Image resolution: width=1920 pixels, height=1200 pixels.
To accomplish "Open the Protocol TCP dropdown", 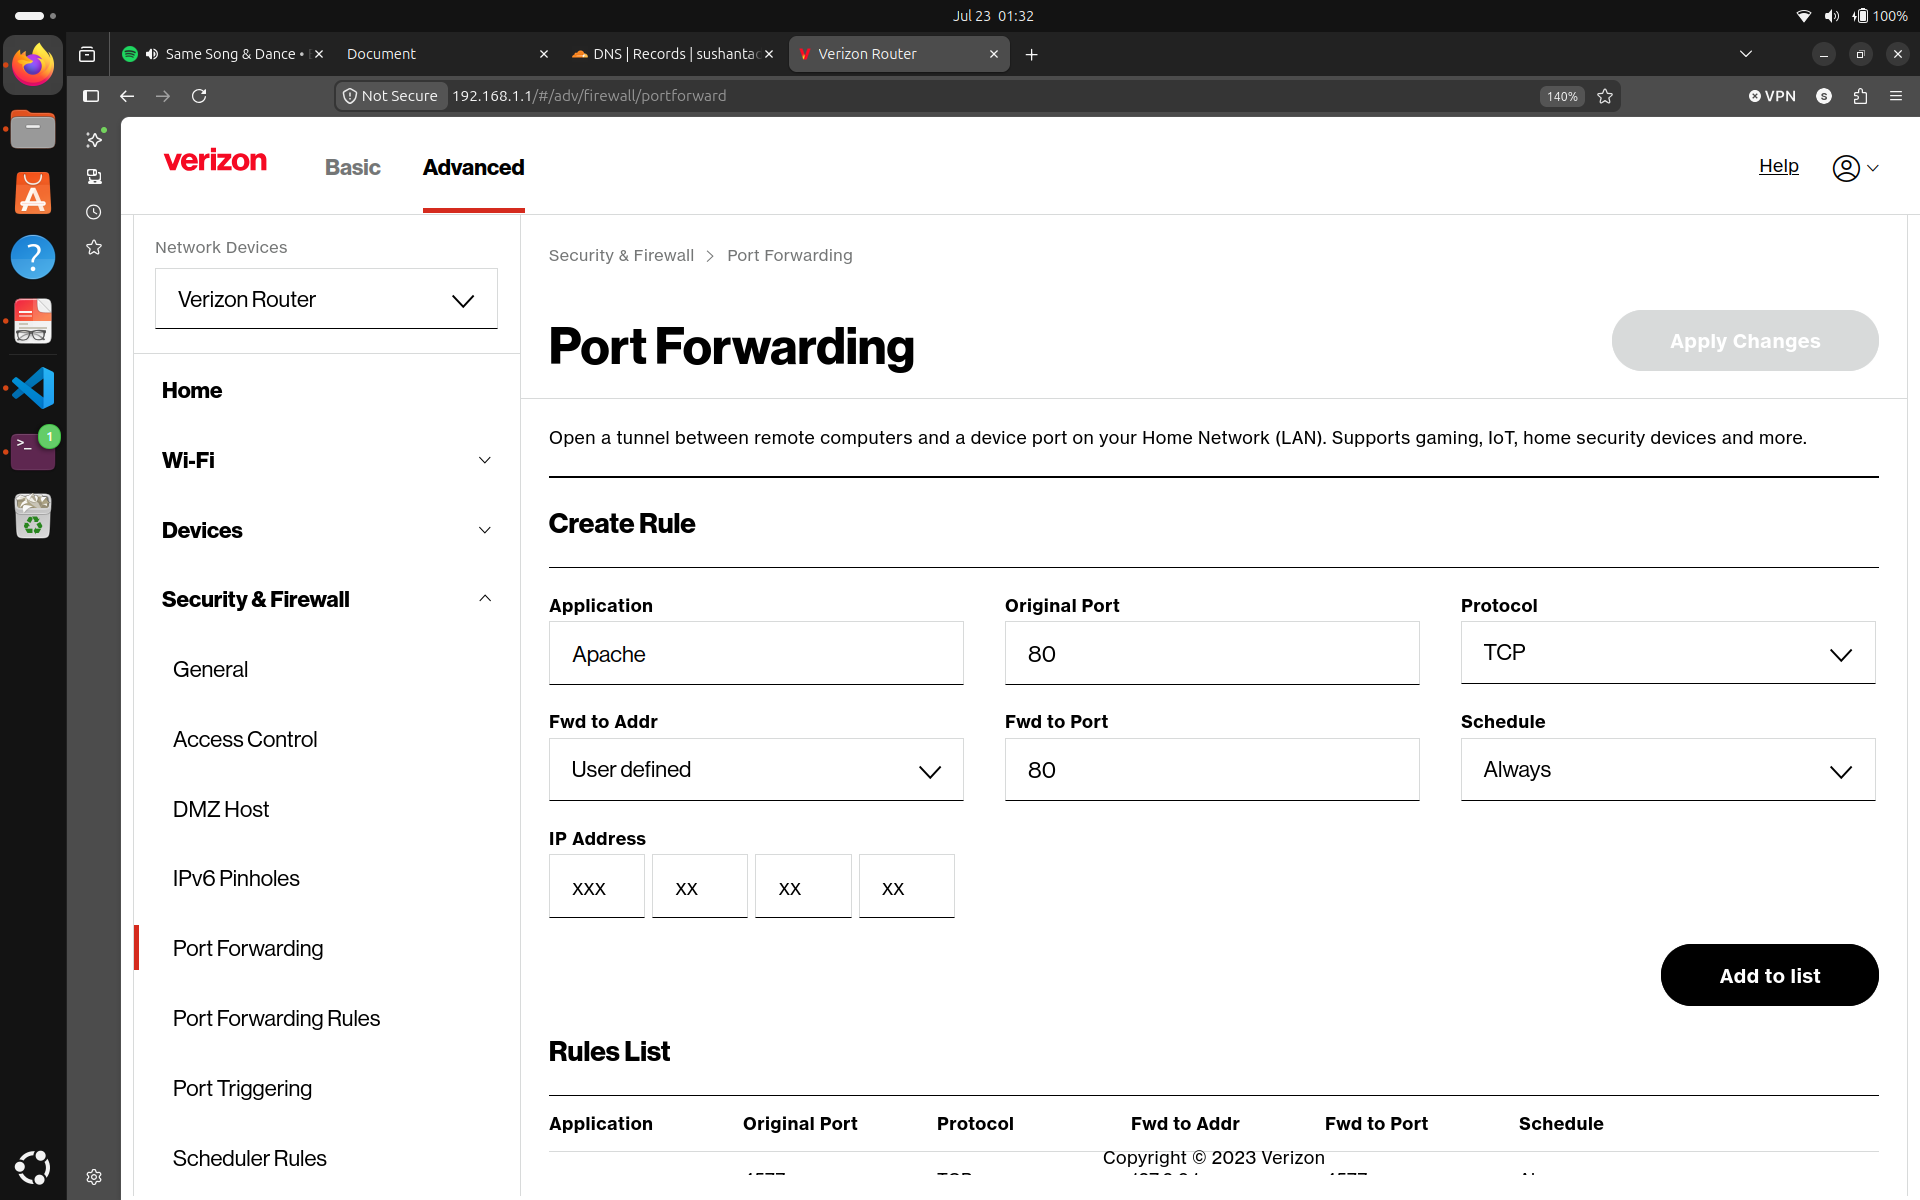I will tap(1668, 653).
